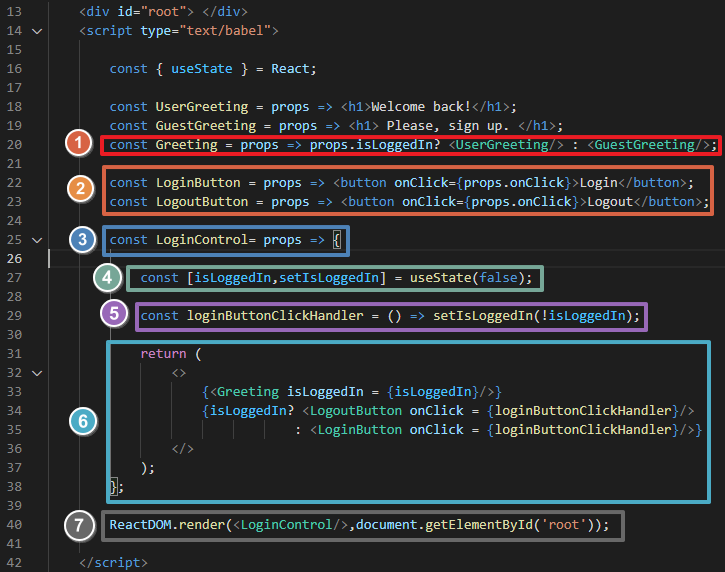Click 'getElementById' on line 40

coord(479,525)
